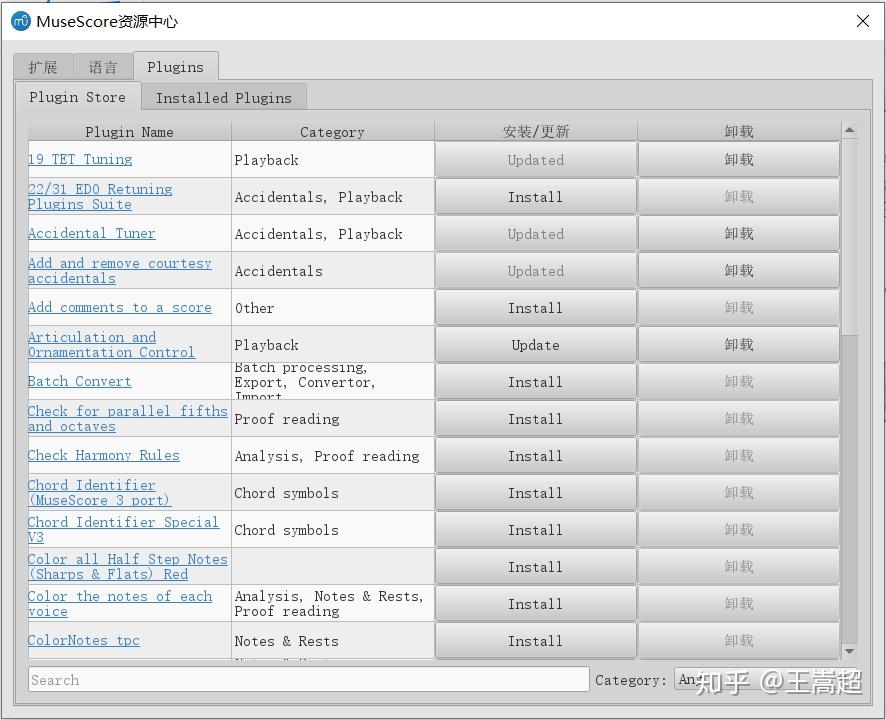Update the Articulation and Ornamentation Control plugin

point(535,344)
